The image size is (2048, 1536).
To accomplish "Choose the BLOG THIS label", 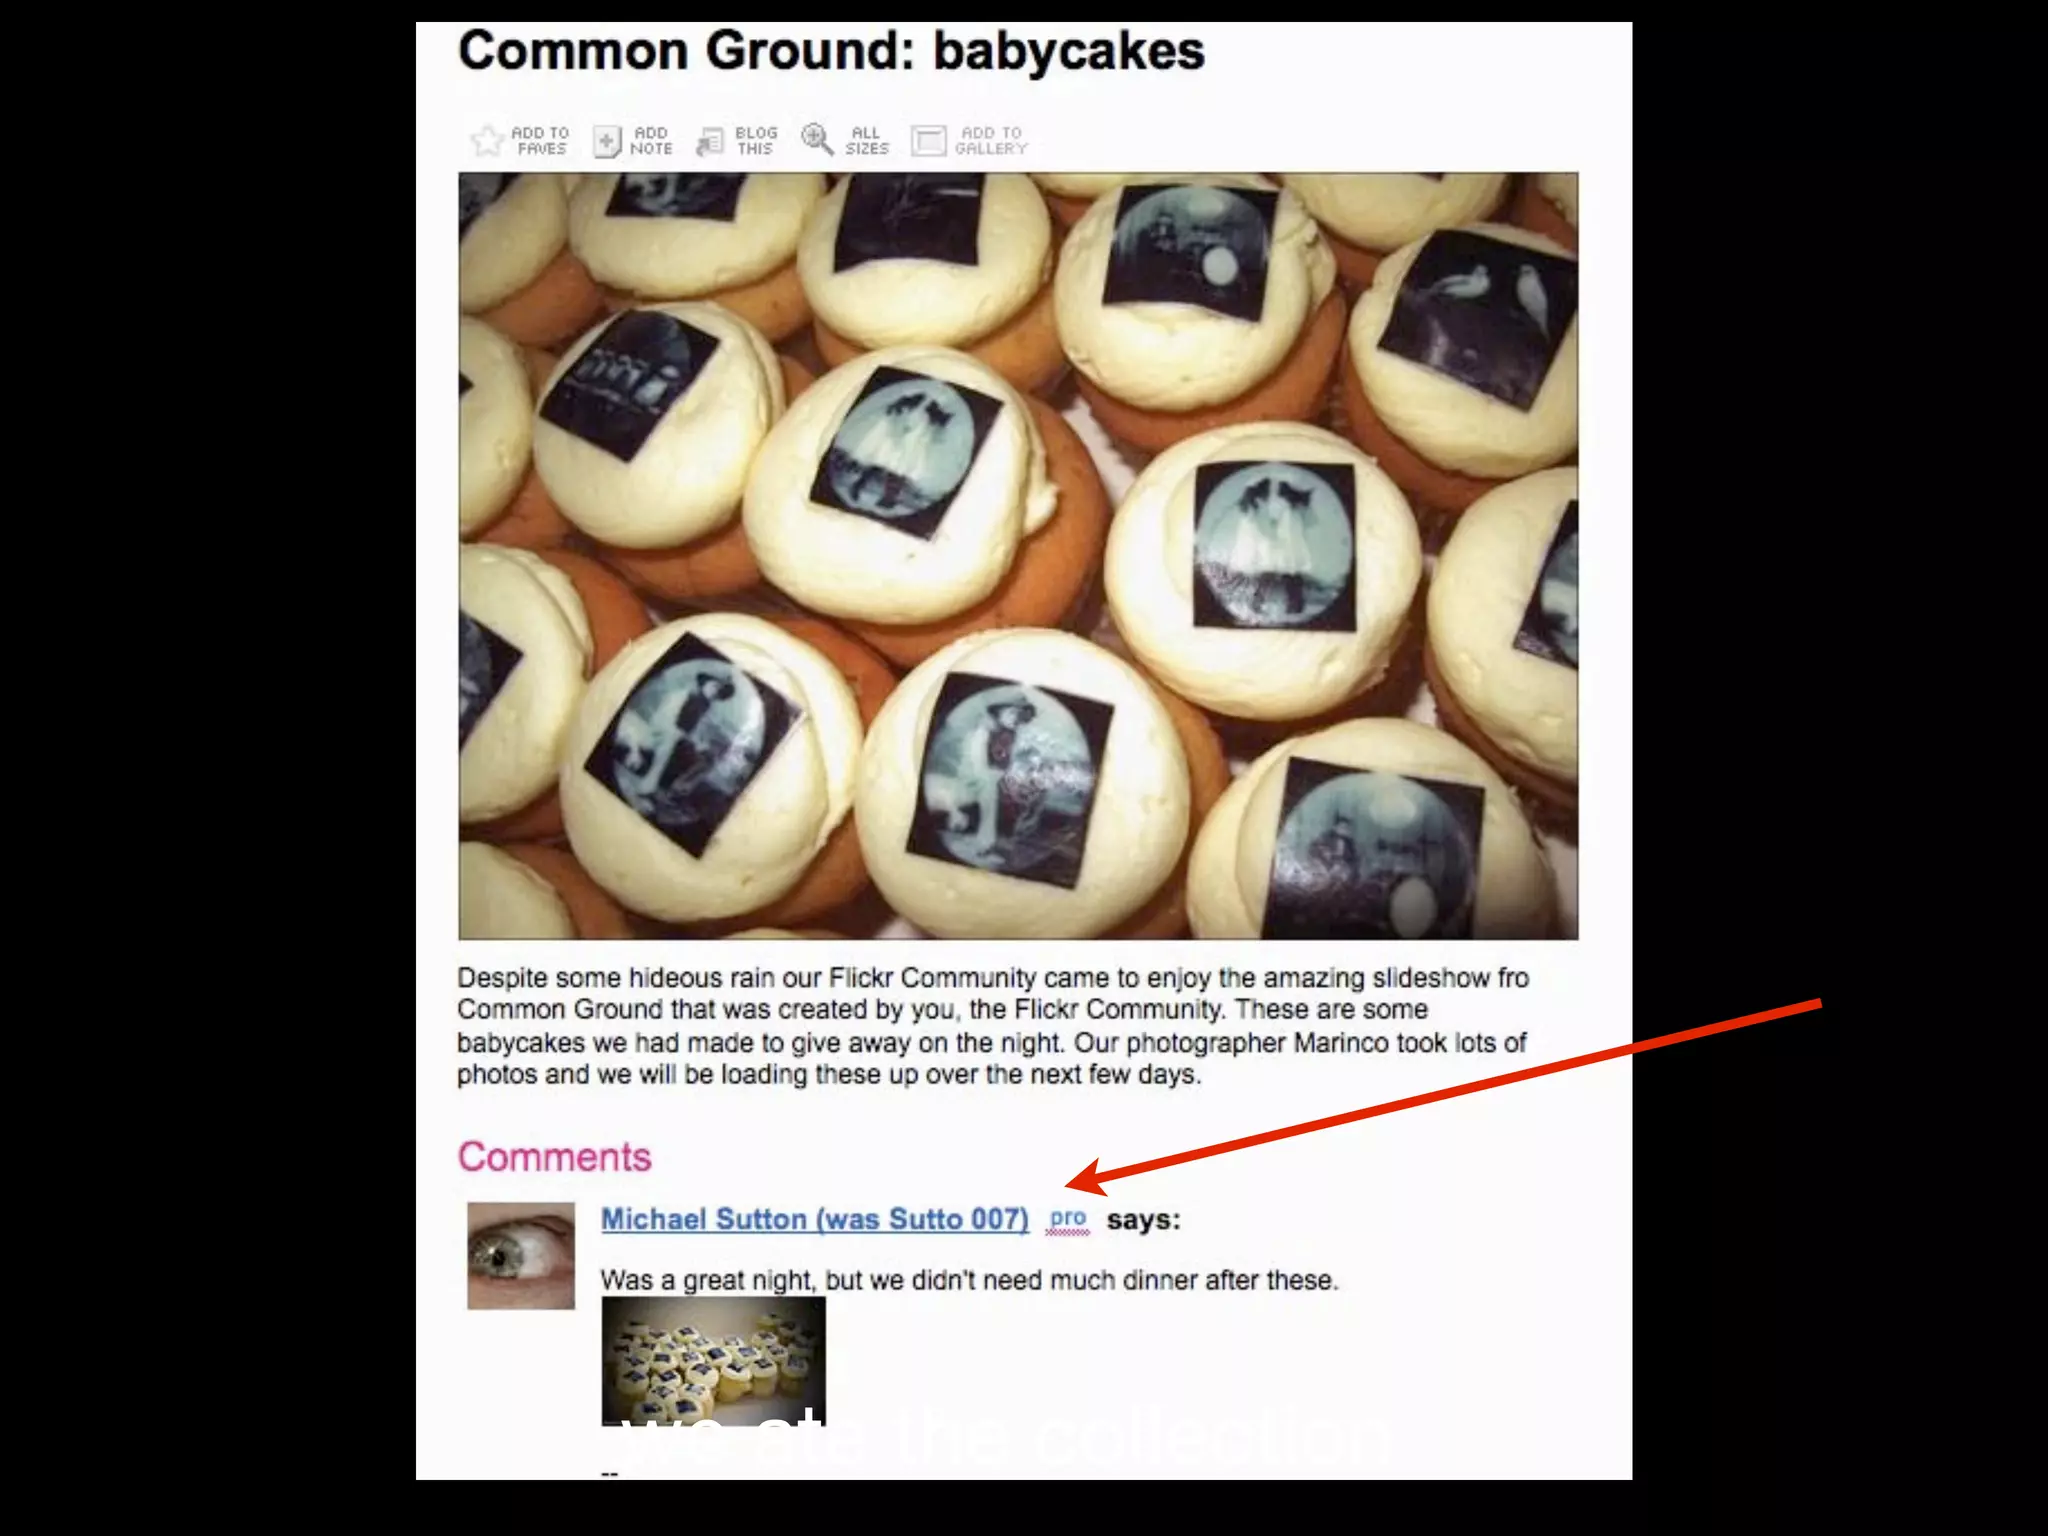I will tap(756, 141).
